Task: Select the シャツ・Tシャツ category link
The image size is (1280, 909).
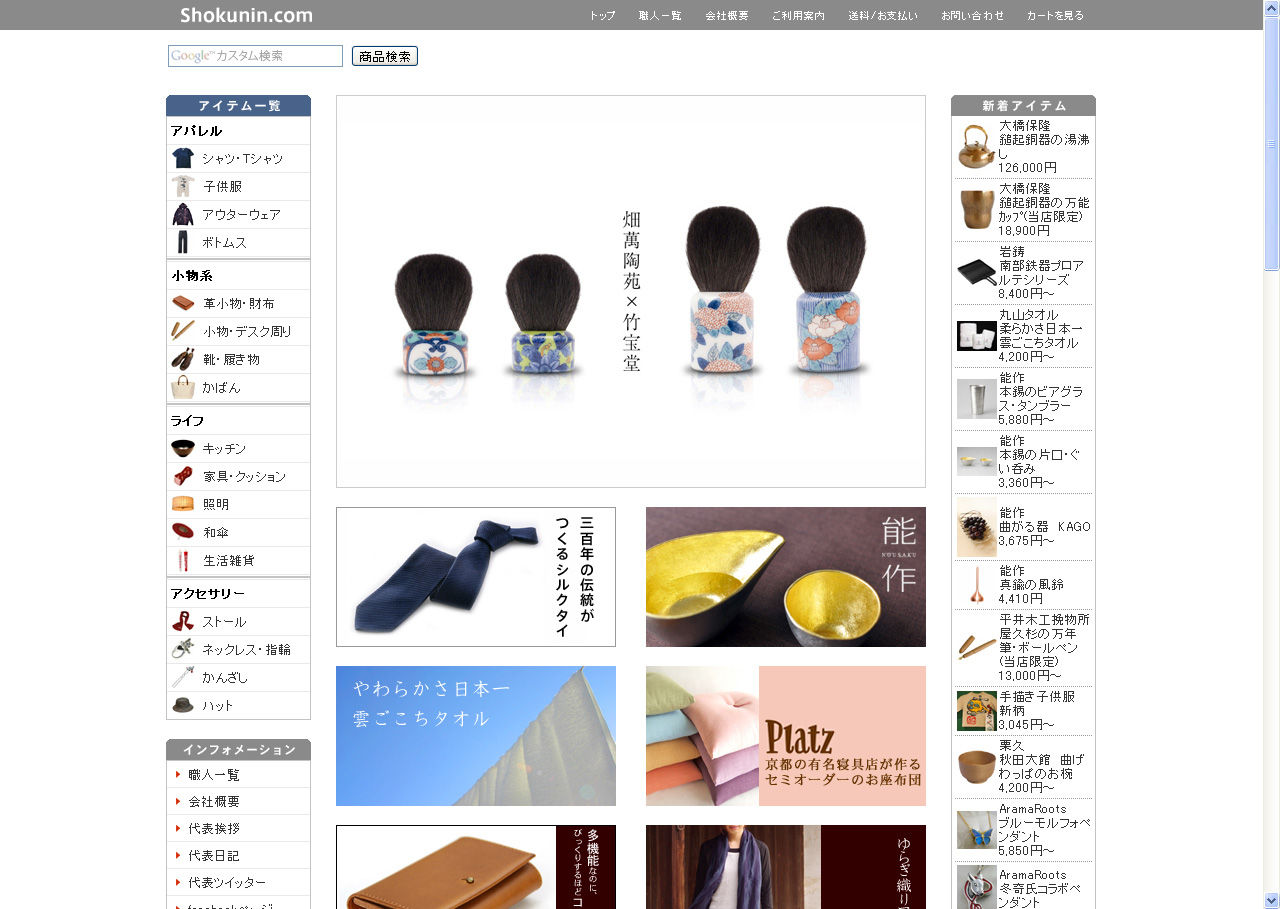Action: (x=243, y=159)
